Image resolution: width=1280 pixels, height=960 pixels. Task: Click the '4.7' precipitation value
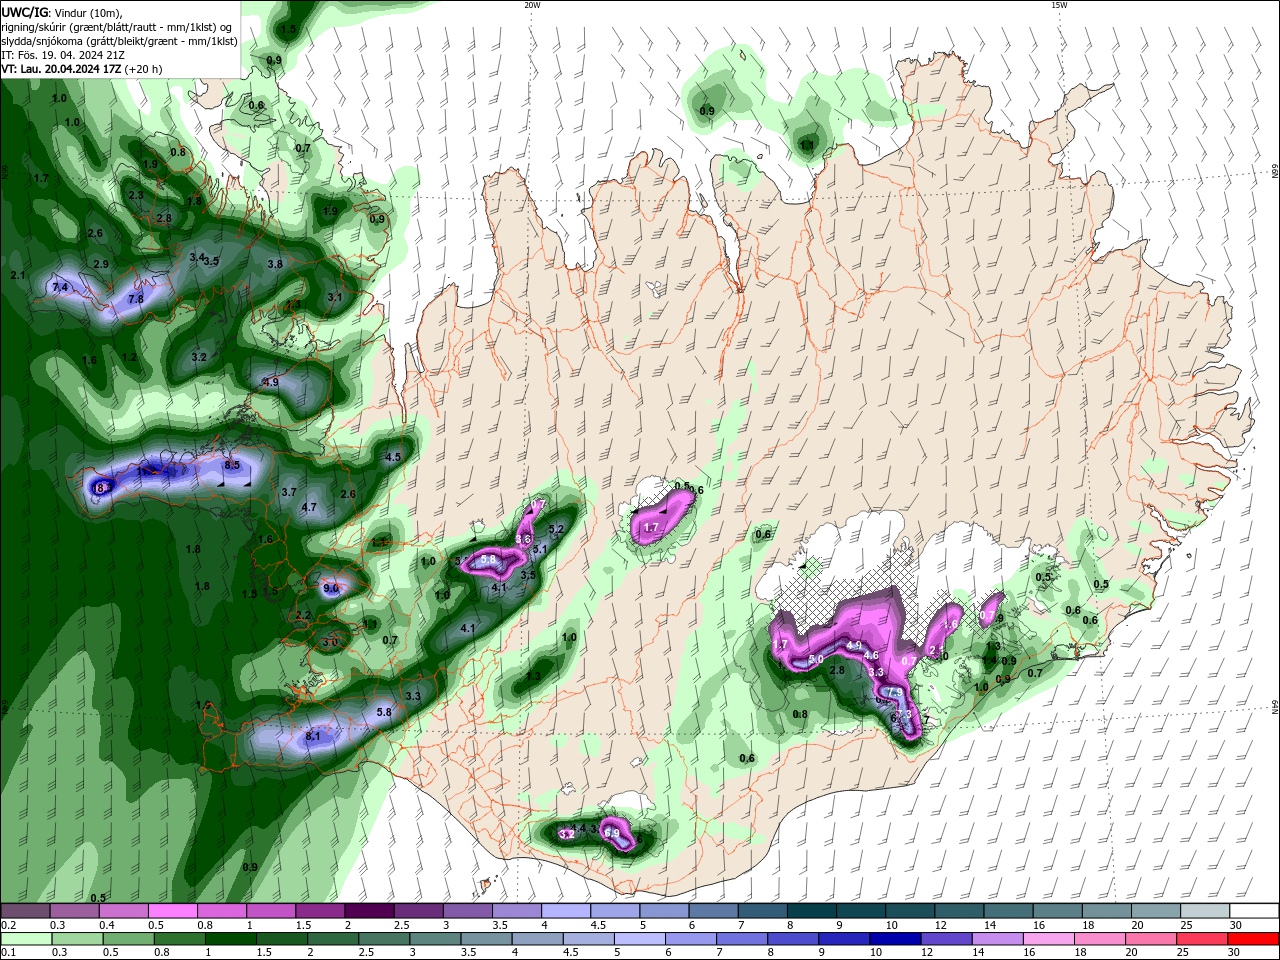click(309, 507)
